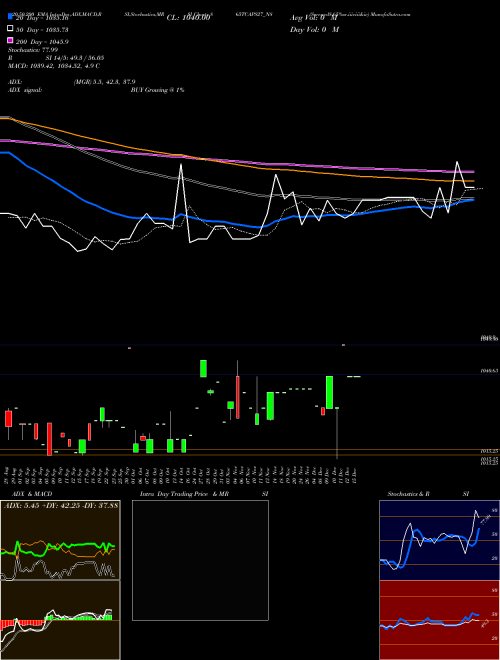Click the empty Intra Day Trading Price chart box
Screen dimensions: 500x660
(200, 560)
